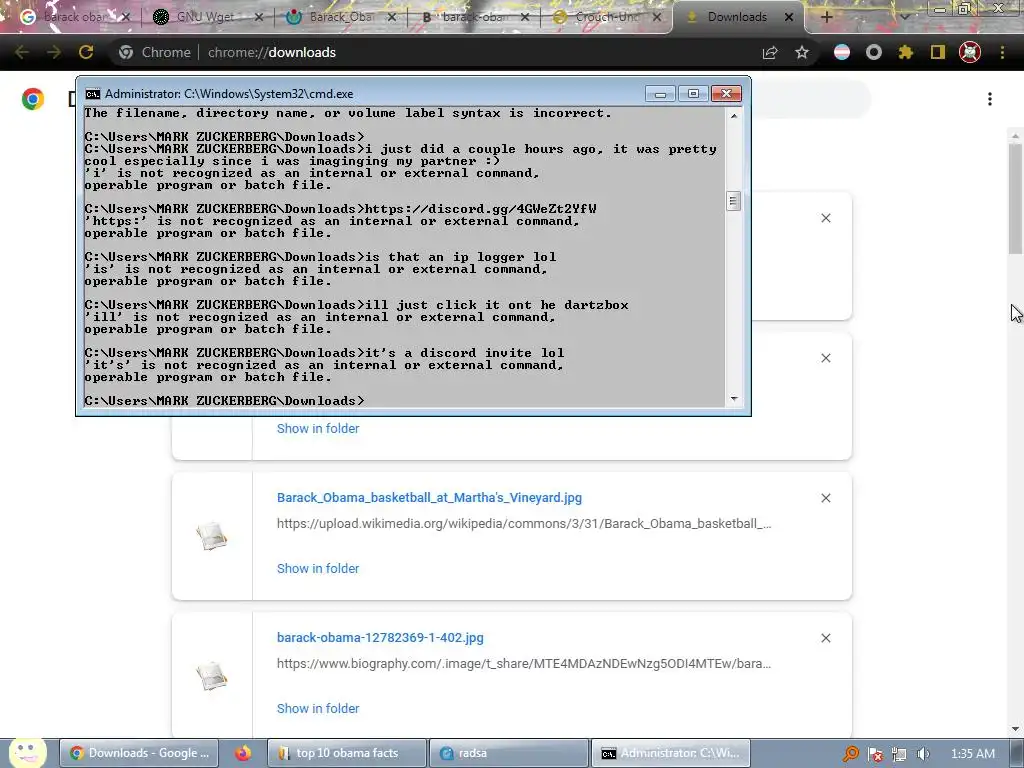1024x768 pixels.
Task: Open Barack_Obama_basketball_at_Martha's_Vineyard.jpg file link
Action: [429, 498]
